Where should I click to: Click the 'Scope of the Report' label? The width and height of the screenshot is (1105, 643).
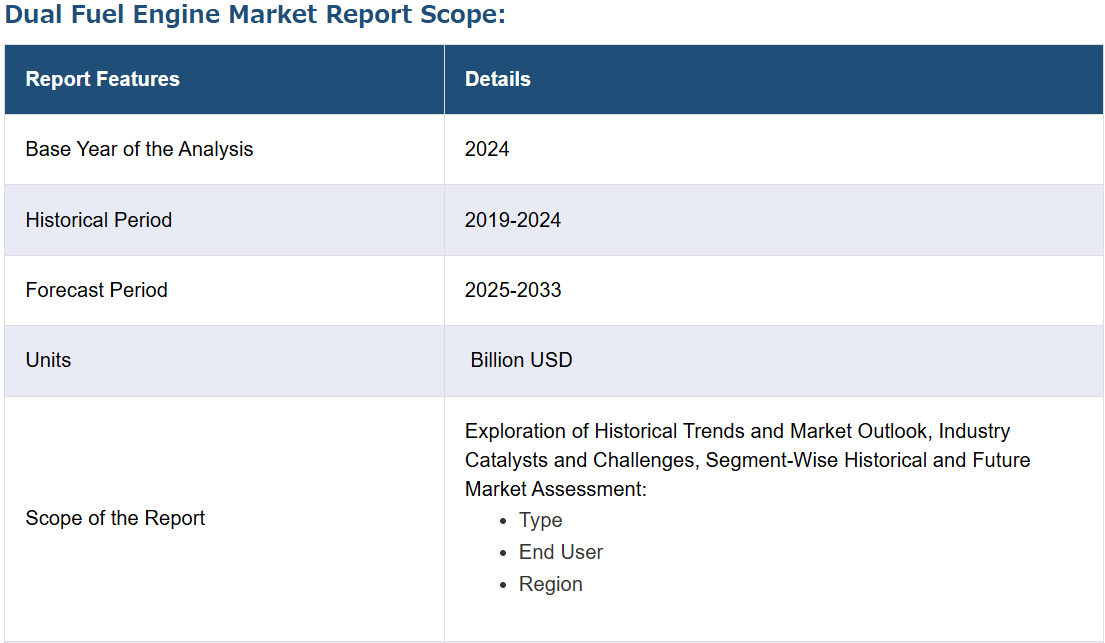point(115,518)
